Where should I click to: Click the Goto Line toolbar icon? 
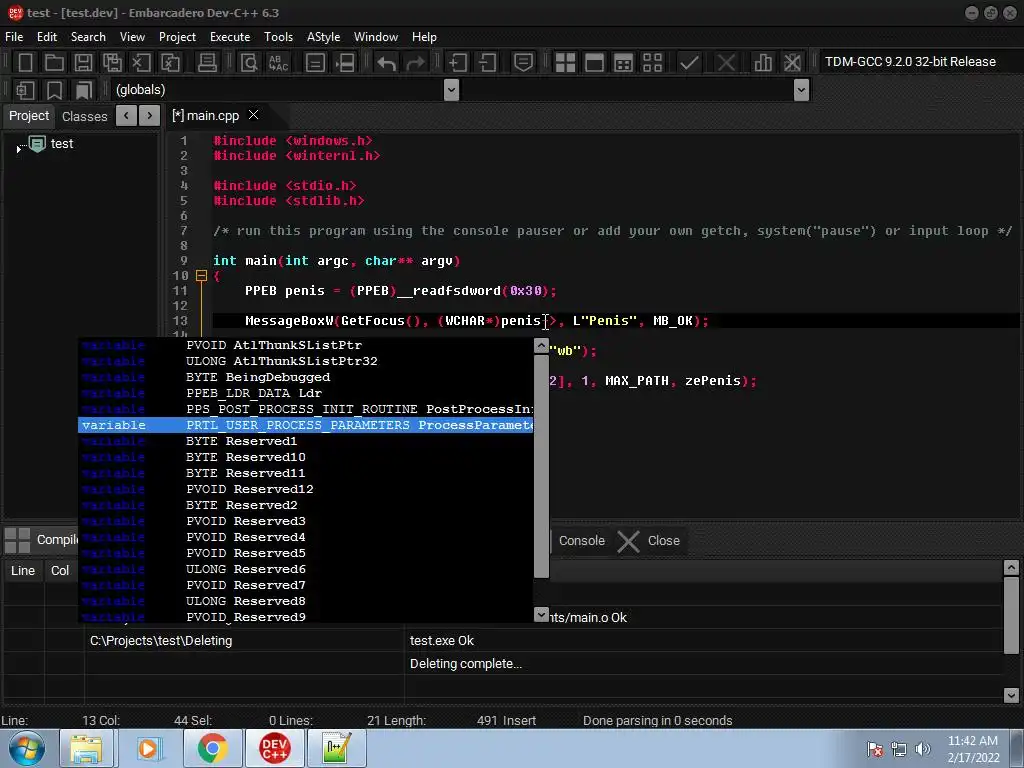click(x=345, y=63)
